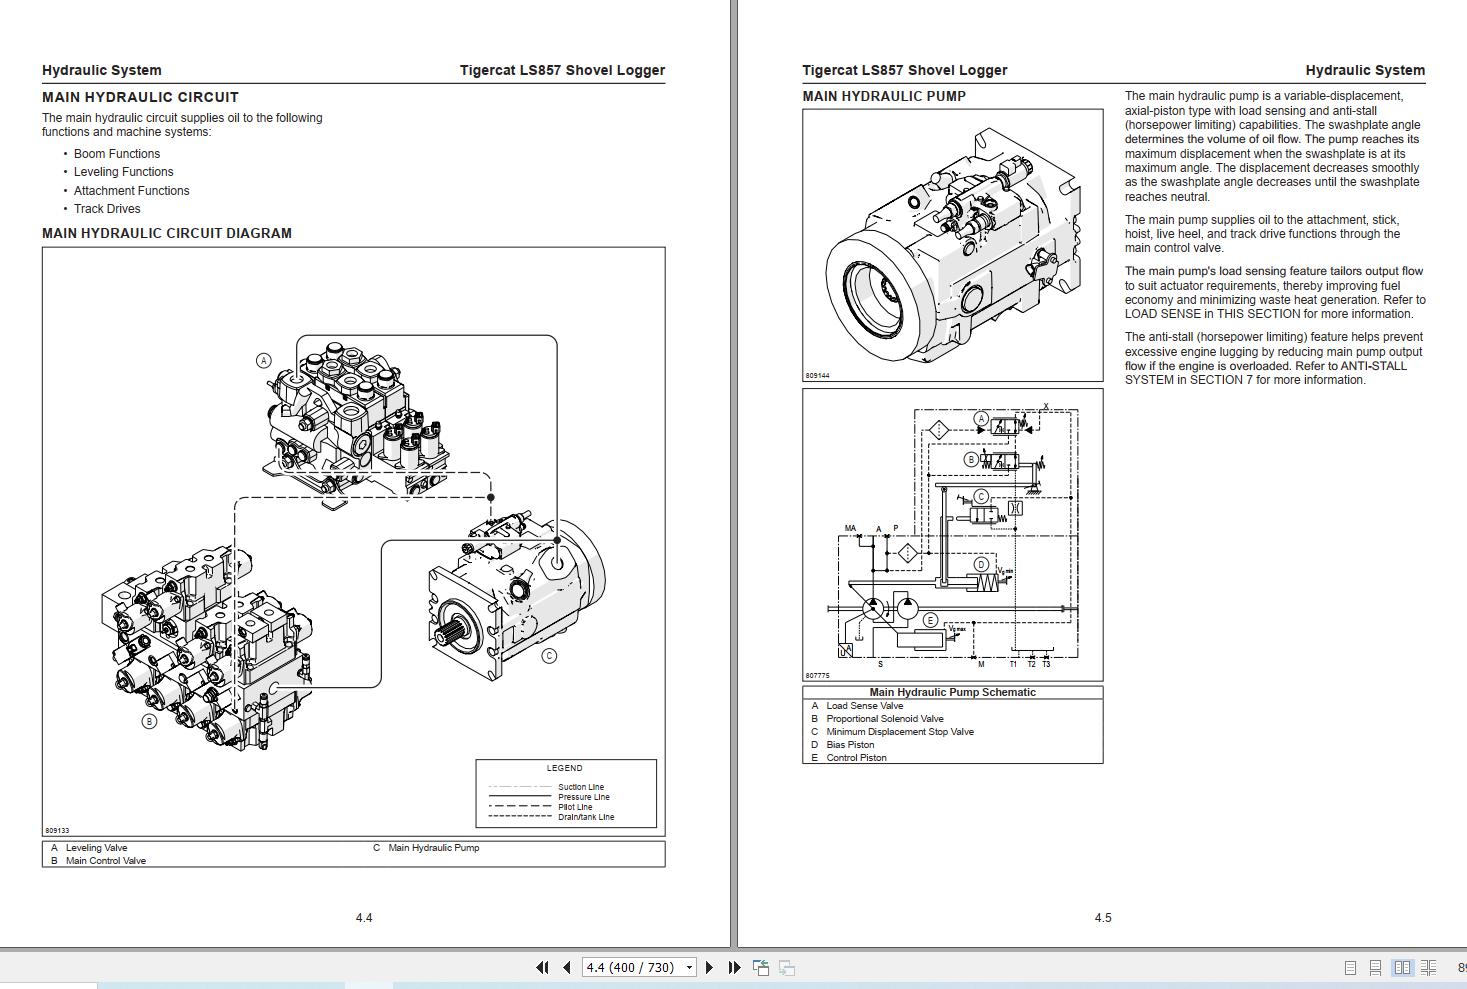The image size is (1467, 989).
Task: Click the page label showing 4.4 (400 / 730)
Action: click(x=630, y=968)
